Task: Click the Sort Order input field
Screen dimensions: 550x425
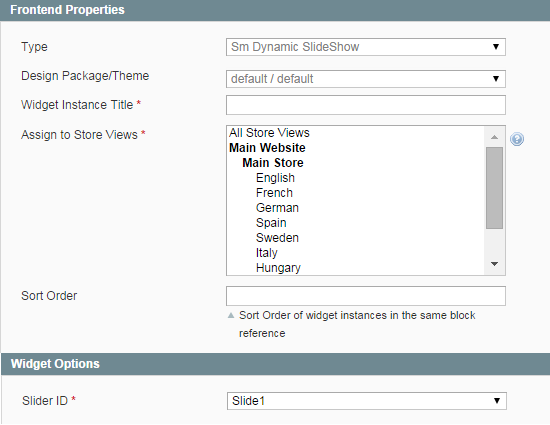Action: pyautogui.click(x=365, y=296)
